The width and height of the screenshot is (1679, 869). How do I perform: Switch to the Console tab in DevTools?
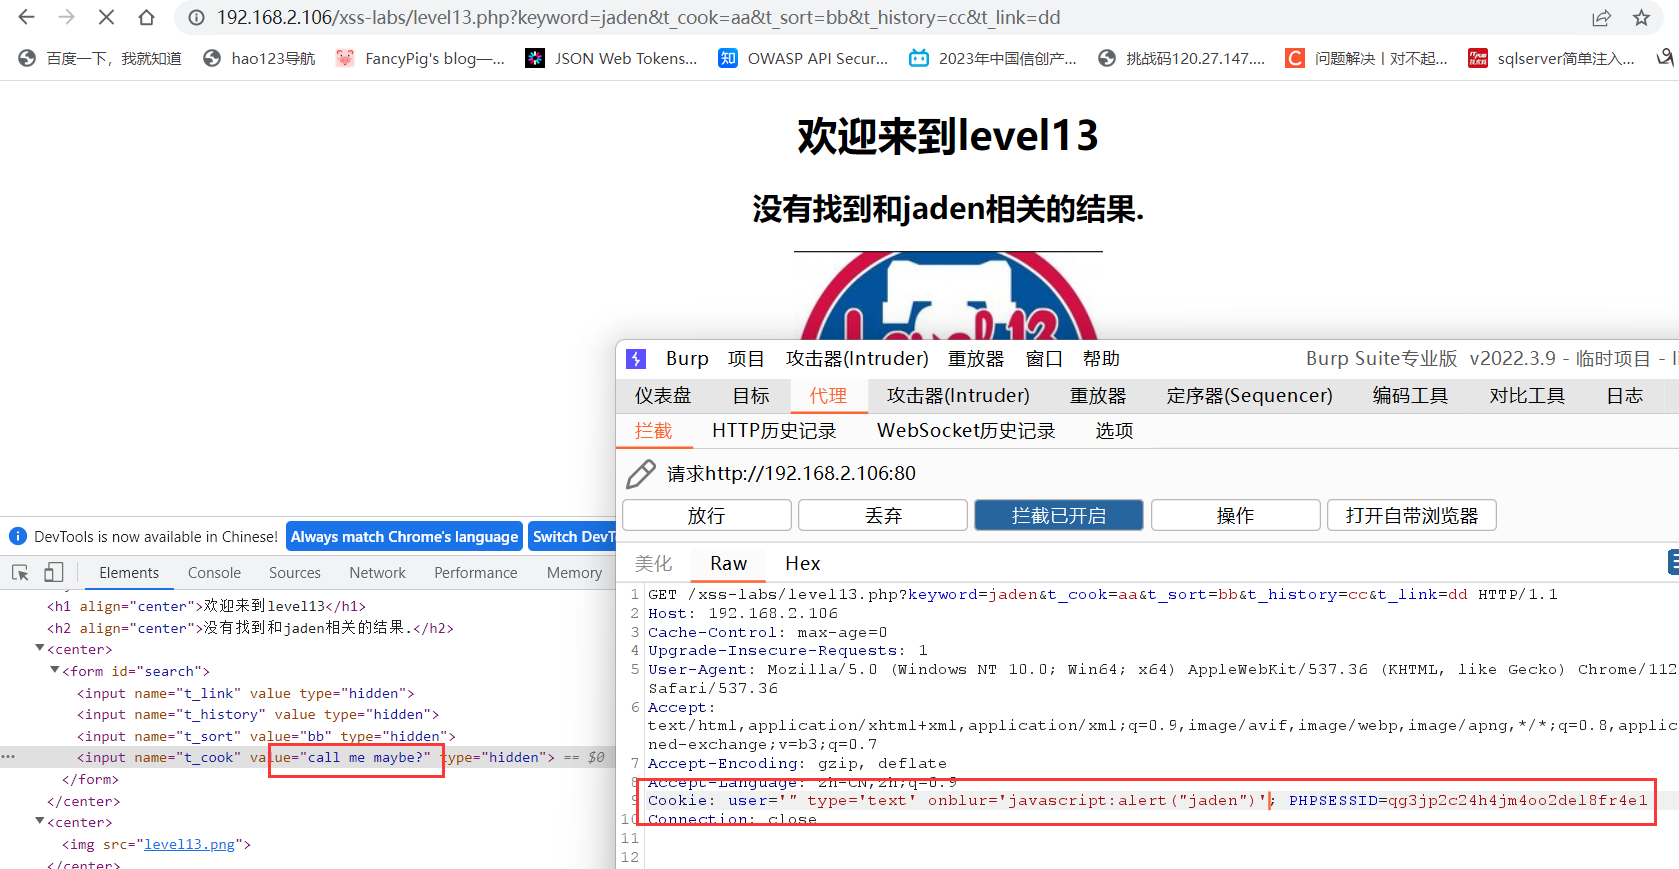tap(214, 573)
